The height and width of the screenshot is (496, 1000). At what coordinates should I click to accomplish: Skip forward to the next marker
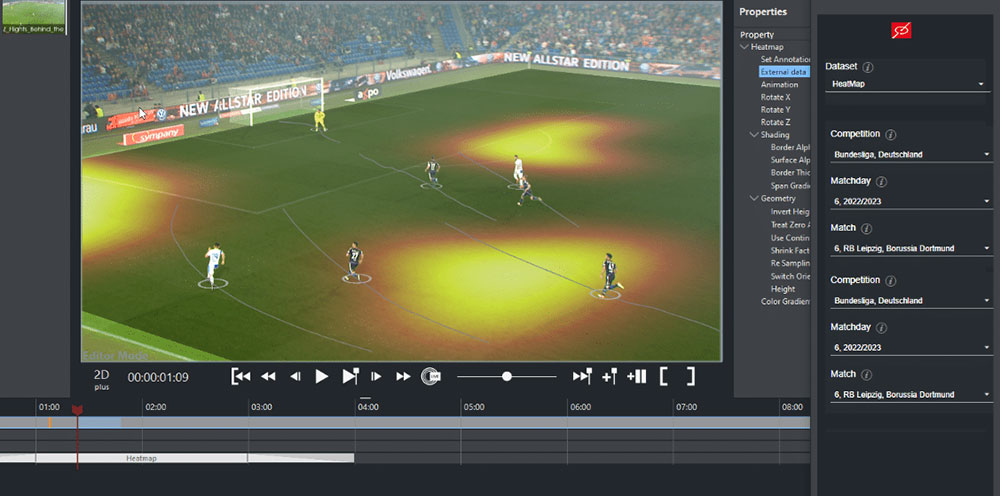point(582,376)
